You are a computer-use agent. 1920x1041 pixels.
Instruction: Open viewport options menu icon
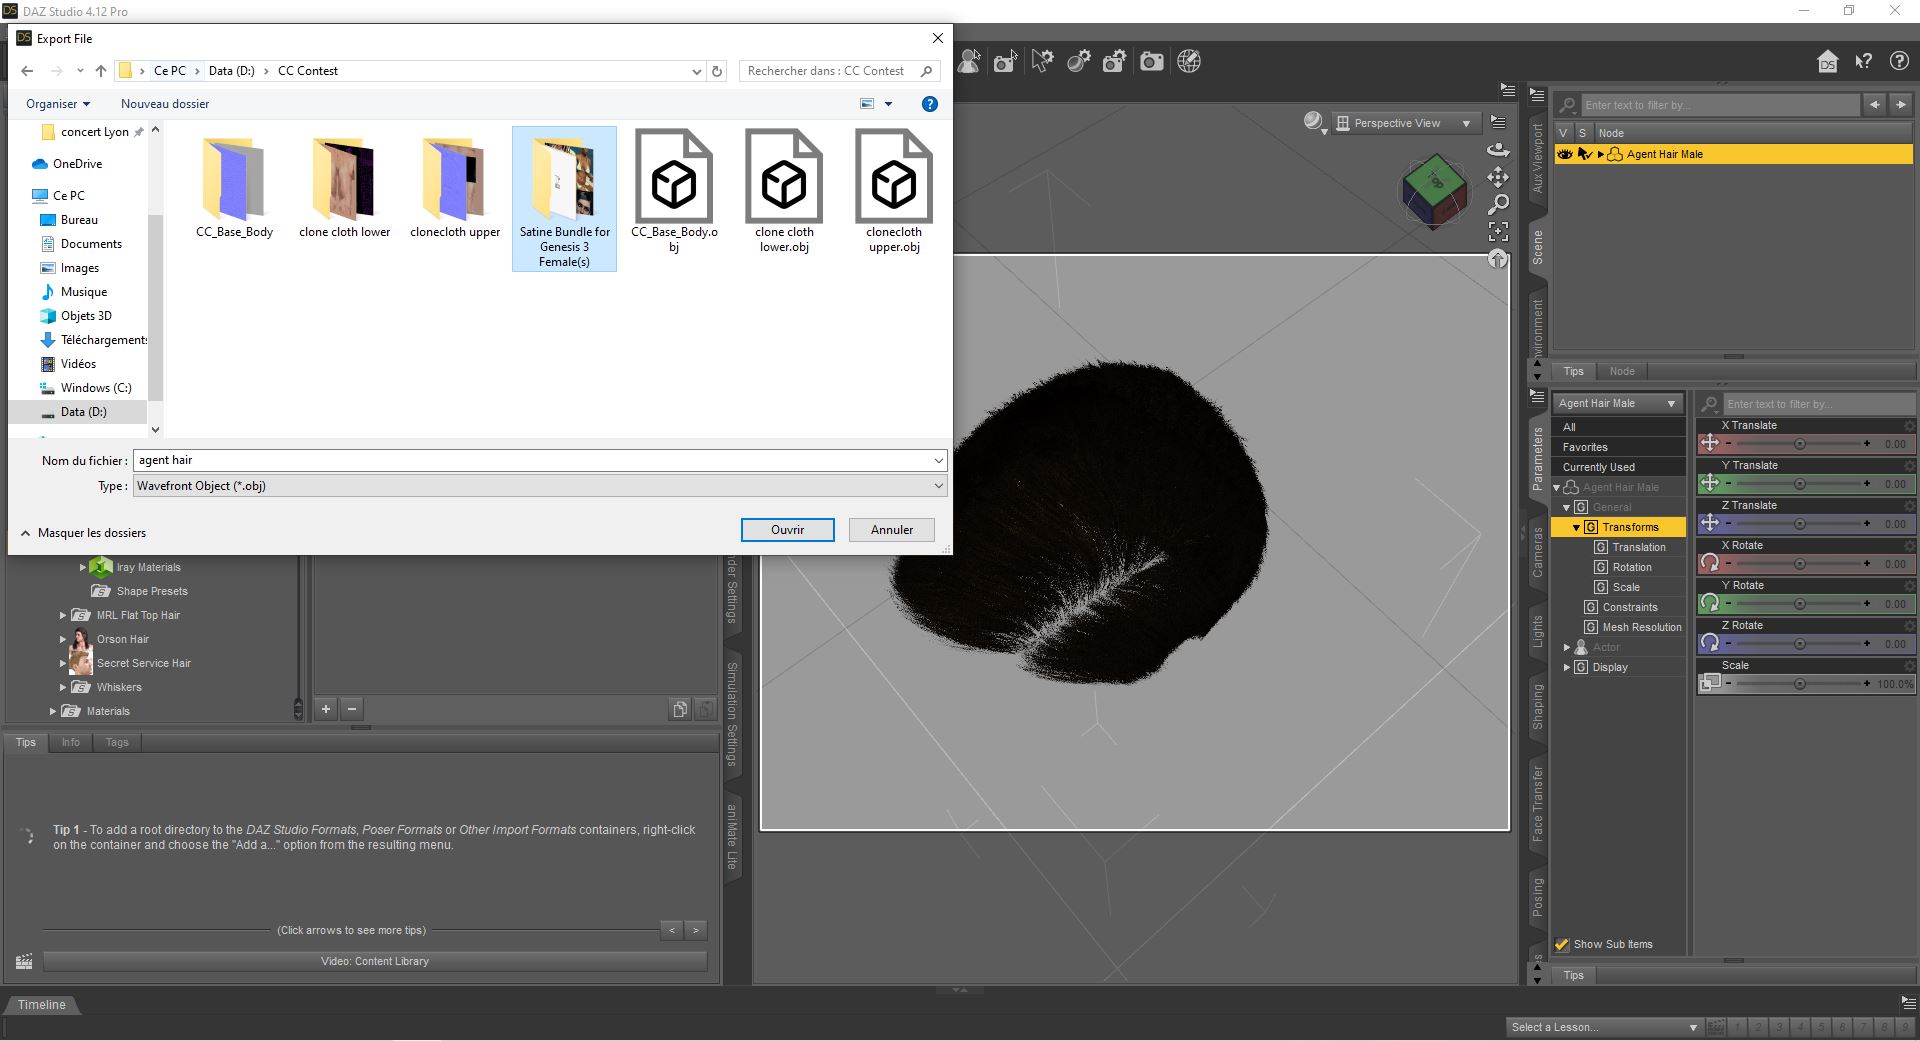click(x=1498, y=122)
